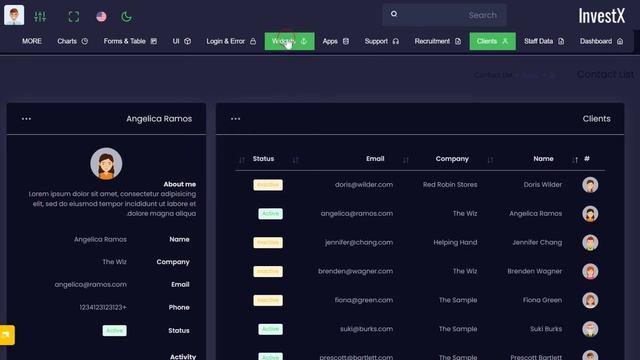Viewport: 640px width, 360px height.
Task: Open the Login & Error menu
Action: (x=231, y=41)
